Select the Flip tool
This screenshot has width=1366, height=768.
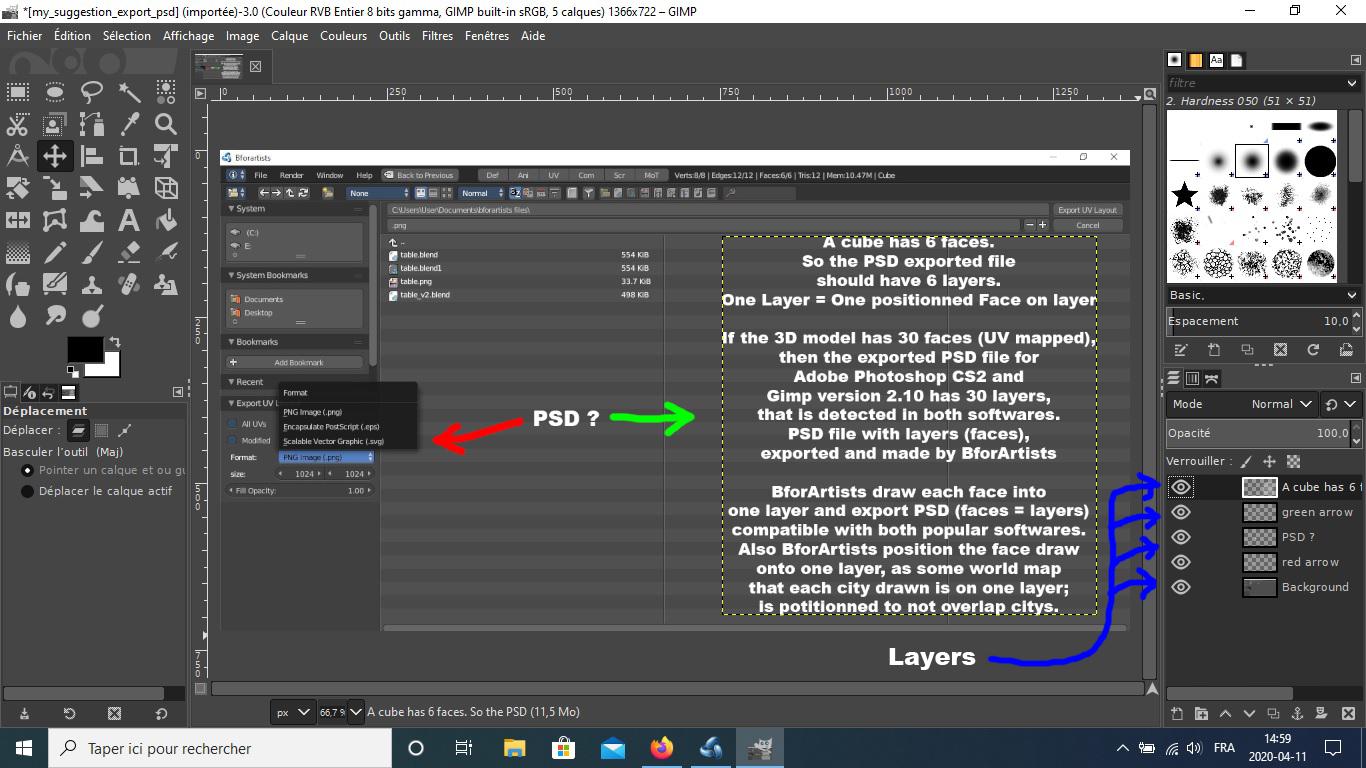(x=18, y=220)
